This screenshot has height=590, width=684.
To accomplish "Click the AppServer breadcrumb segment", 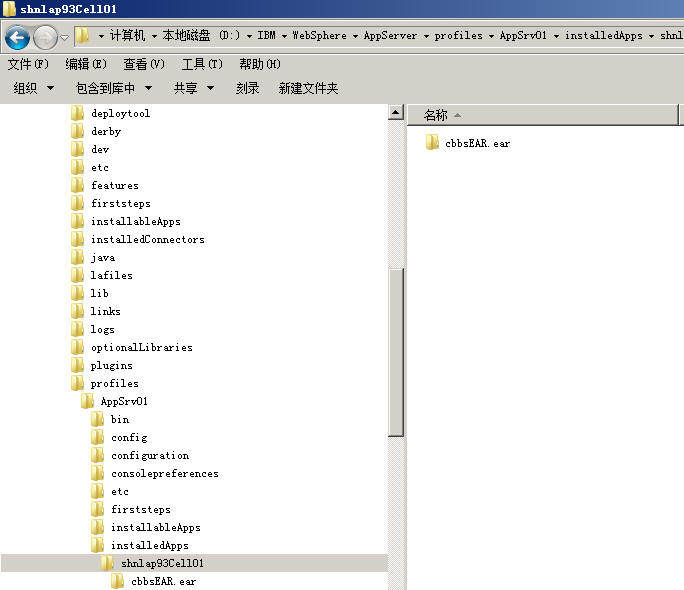I will pyautogui.click(x=390, y=35).
